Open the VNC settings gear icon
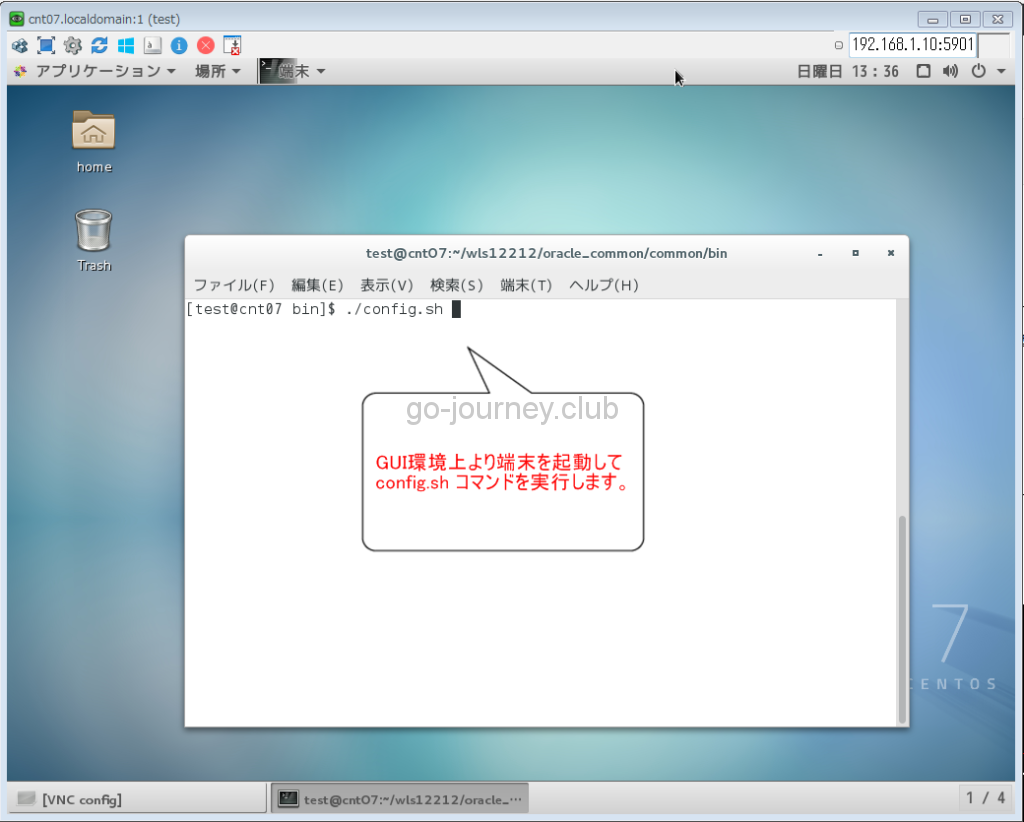 click(71, 45)
